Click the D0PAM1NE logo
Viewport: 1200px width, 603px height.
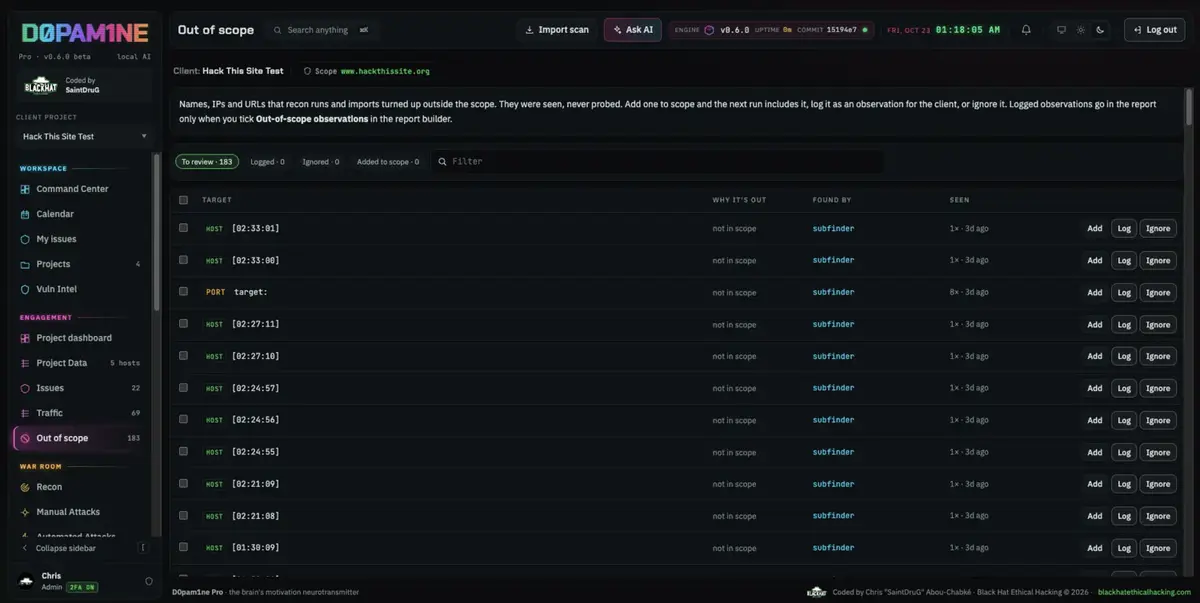(x=84, y=33)
